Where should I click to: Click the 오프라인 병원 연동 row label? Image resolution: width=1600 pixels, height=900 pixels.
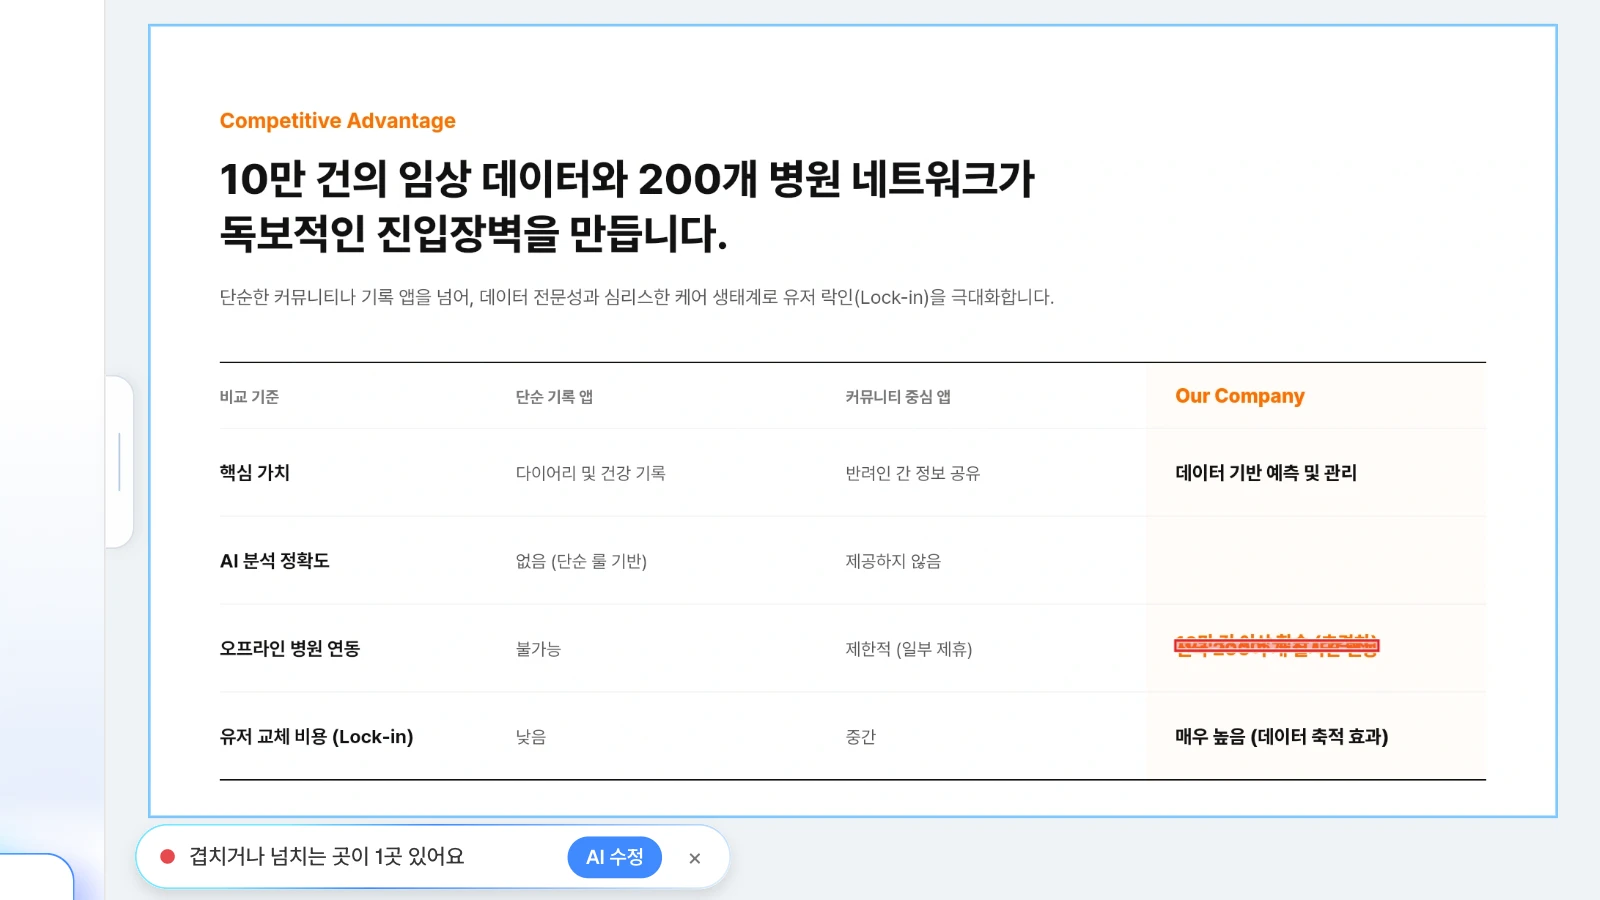[x=290, y=649]
